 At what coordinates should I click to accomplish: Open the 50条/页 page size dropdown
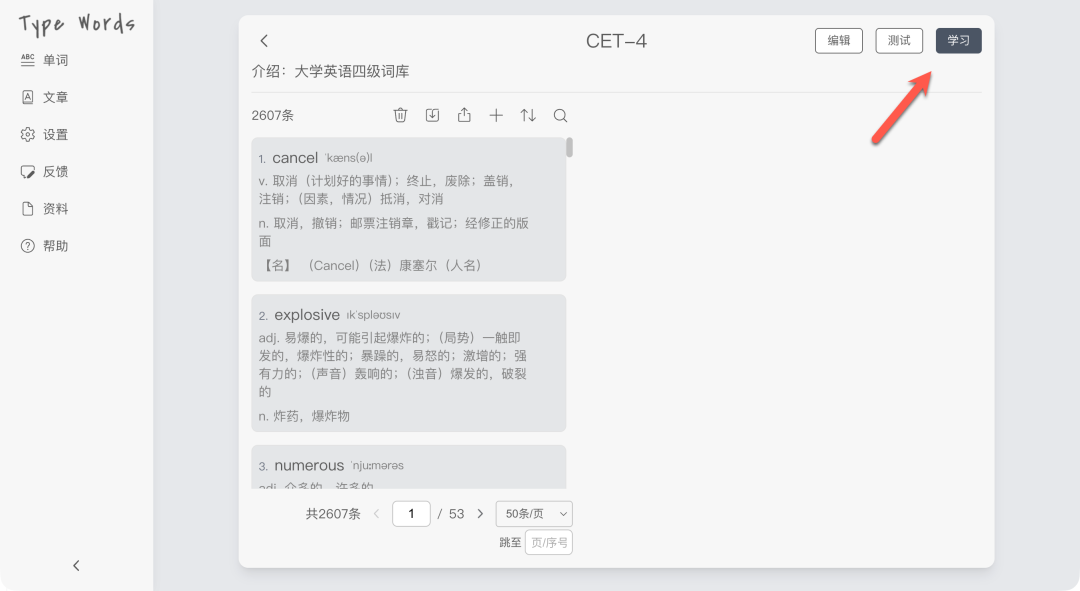point(534,514)
